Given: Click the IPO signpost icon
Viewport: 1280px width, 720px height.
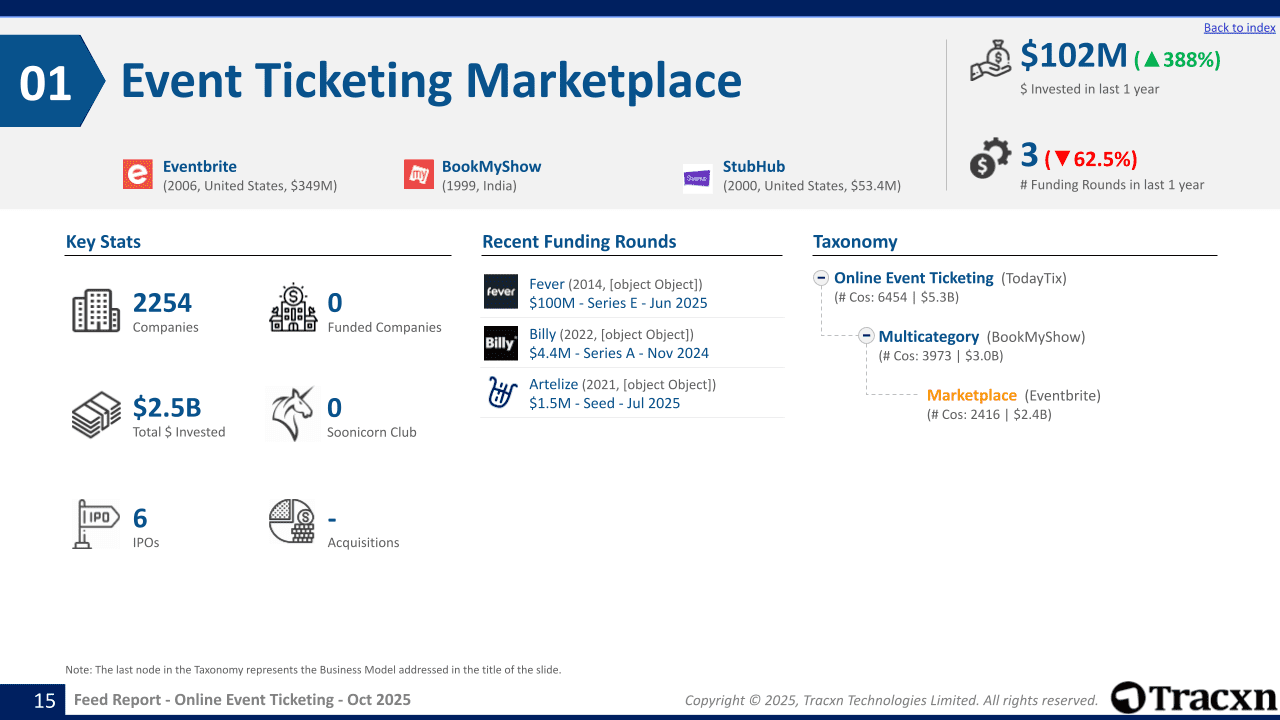Looking at the screenshot, I should coord(96,524).
